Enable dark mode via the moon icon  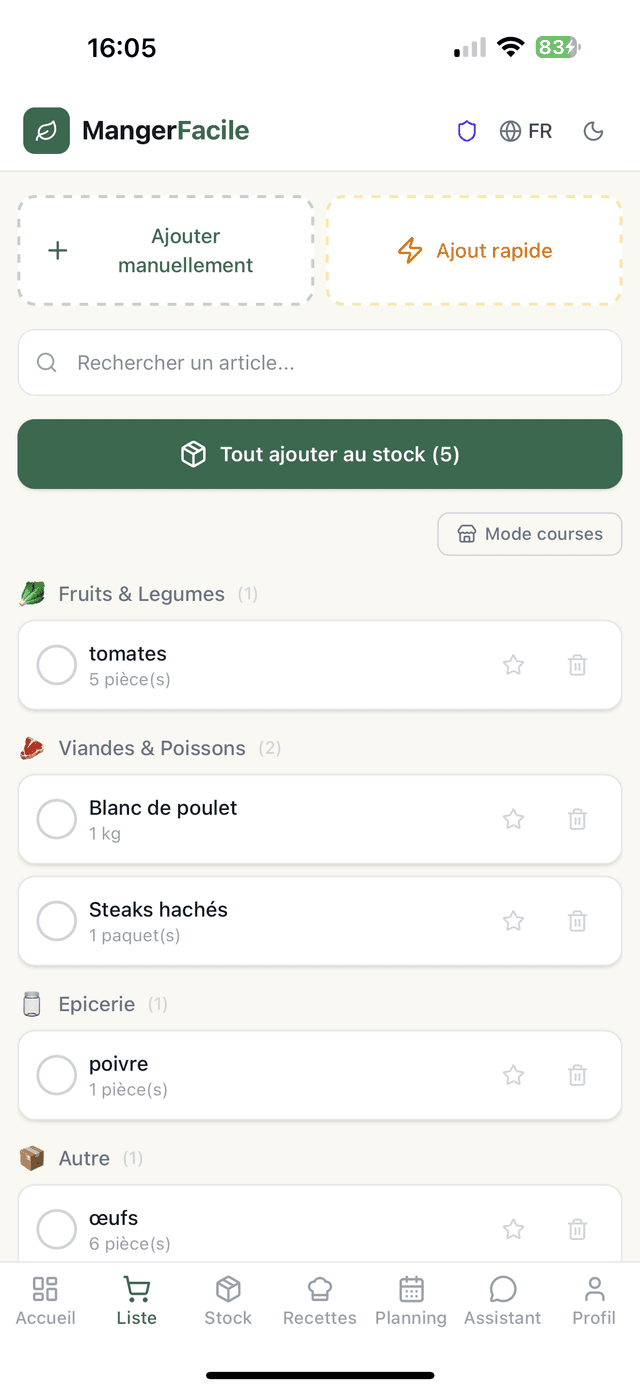(x=593, y=131)
